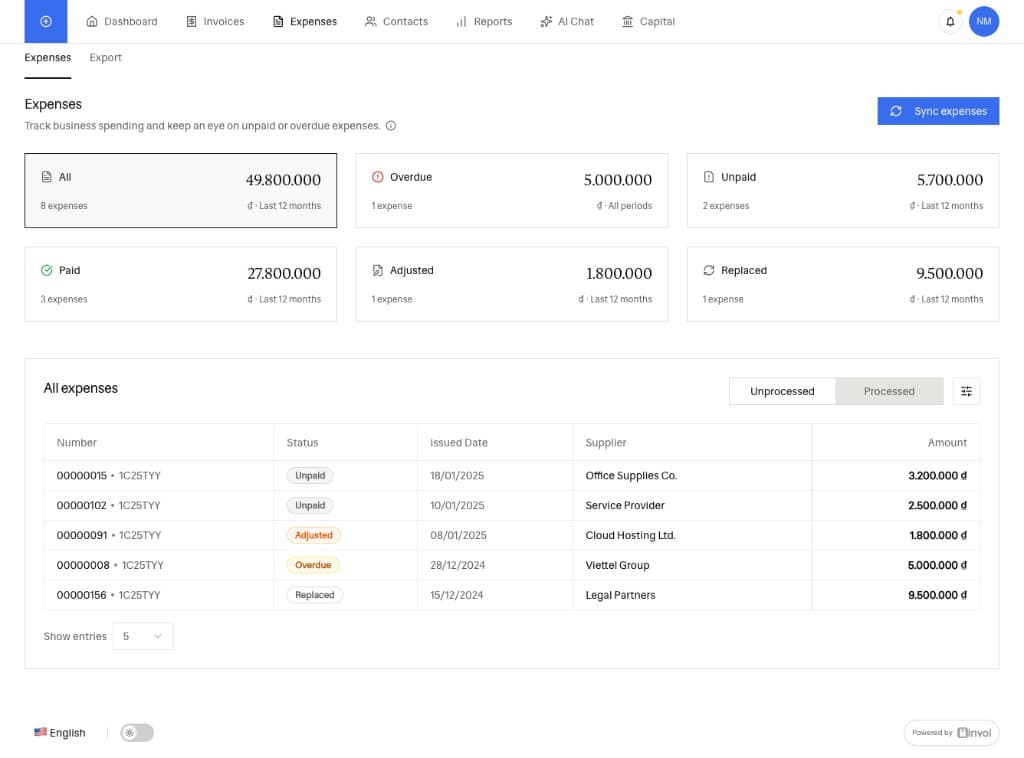1024x758 pixels.
Task: Open the table filter settings icon
Action: pyautogui.click(x=966, y=391)
